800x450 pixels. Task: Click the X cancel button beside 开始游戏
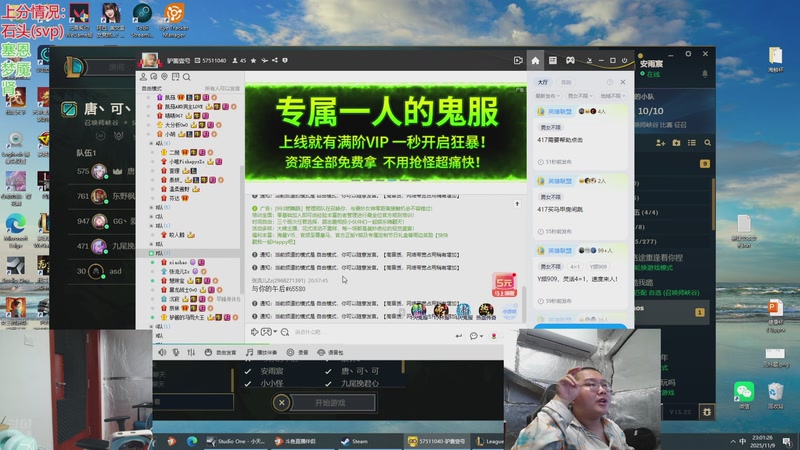click(281, 403)
